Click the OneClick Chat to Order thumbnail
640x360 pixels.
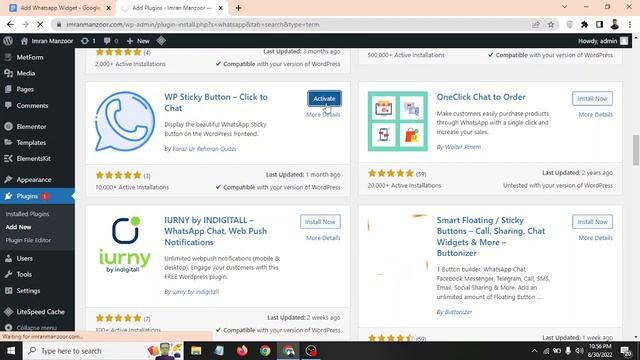coord(398,121)
